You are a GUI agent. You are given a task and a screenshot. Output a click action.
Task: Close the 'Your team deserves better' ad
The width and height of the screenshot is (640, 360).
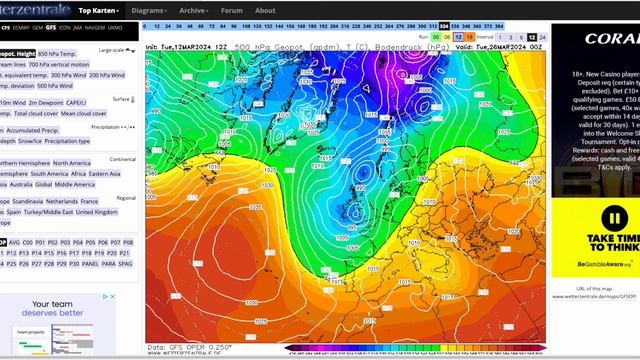tap(113, 297)
